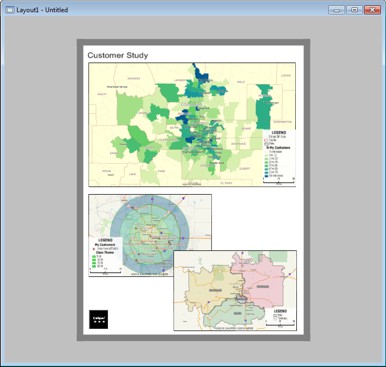Select the large green choropleth map
The height and width of the screenshot is (367, 386).
pyautogui.click(x=192, y=124)
